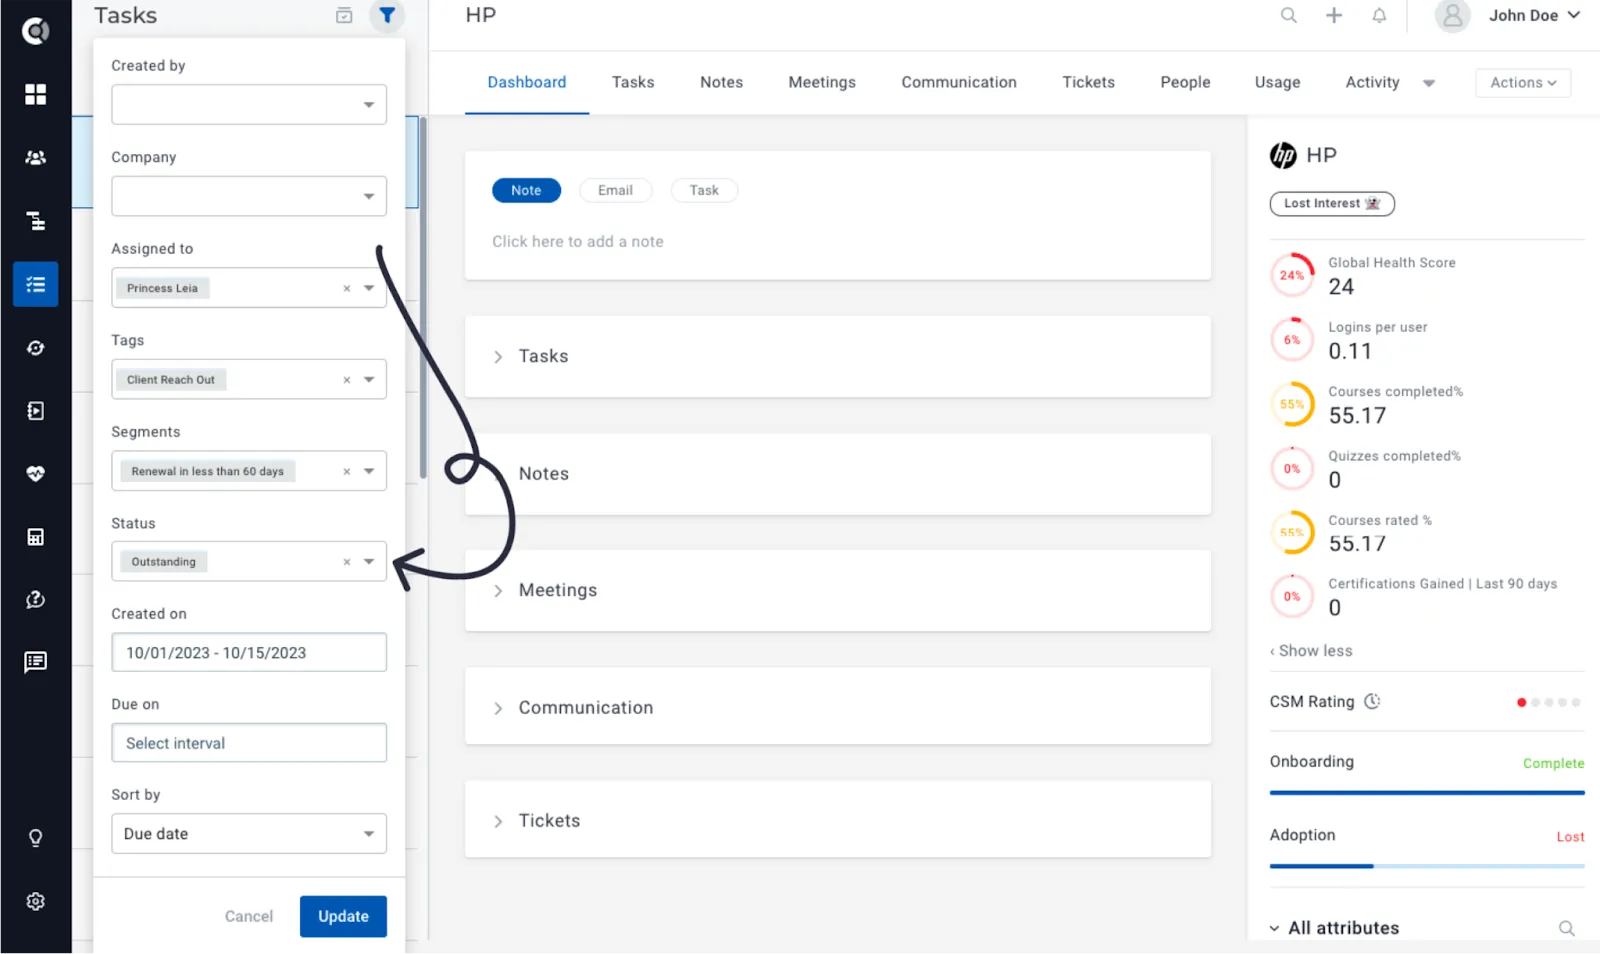Screen dimensions: 1600x954
Task: Click the Adoption progress bar
Action: (1427, 866)
